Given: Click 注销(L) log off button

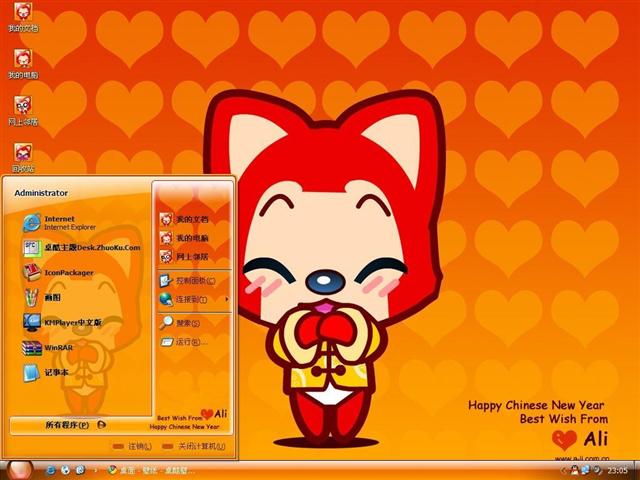Looking at the screenshot, I should [132, 447].
